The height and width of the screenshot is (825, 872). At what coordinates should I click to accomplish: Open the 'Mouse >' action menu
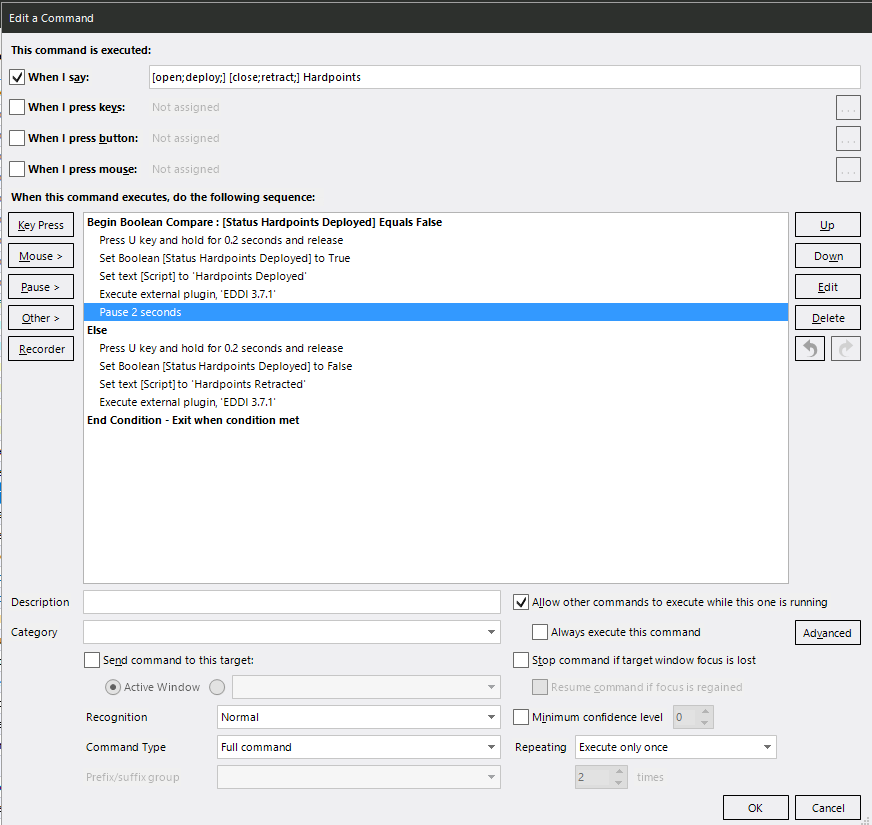[x=41, y=256]
